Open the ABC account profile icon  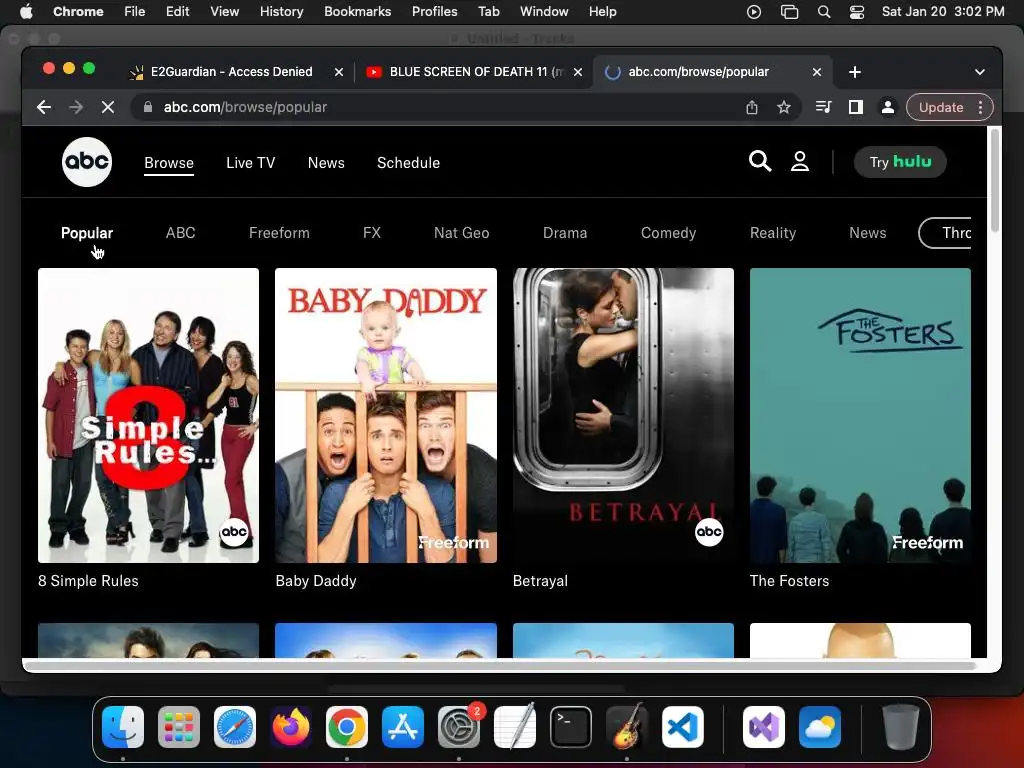[x=800, y=161]
